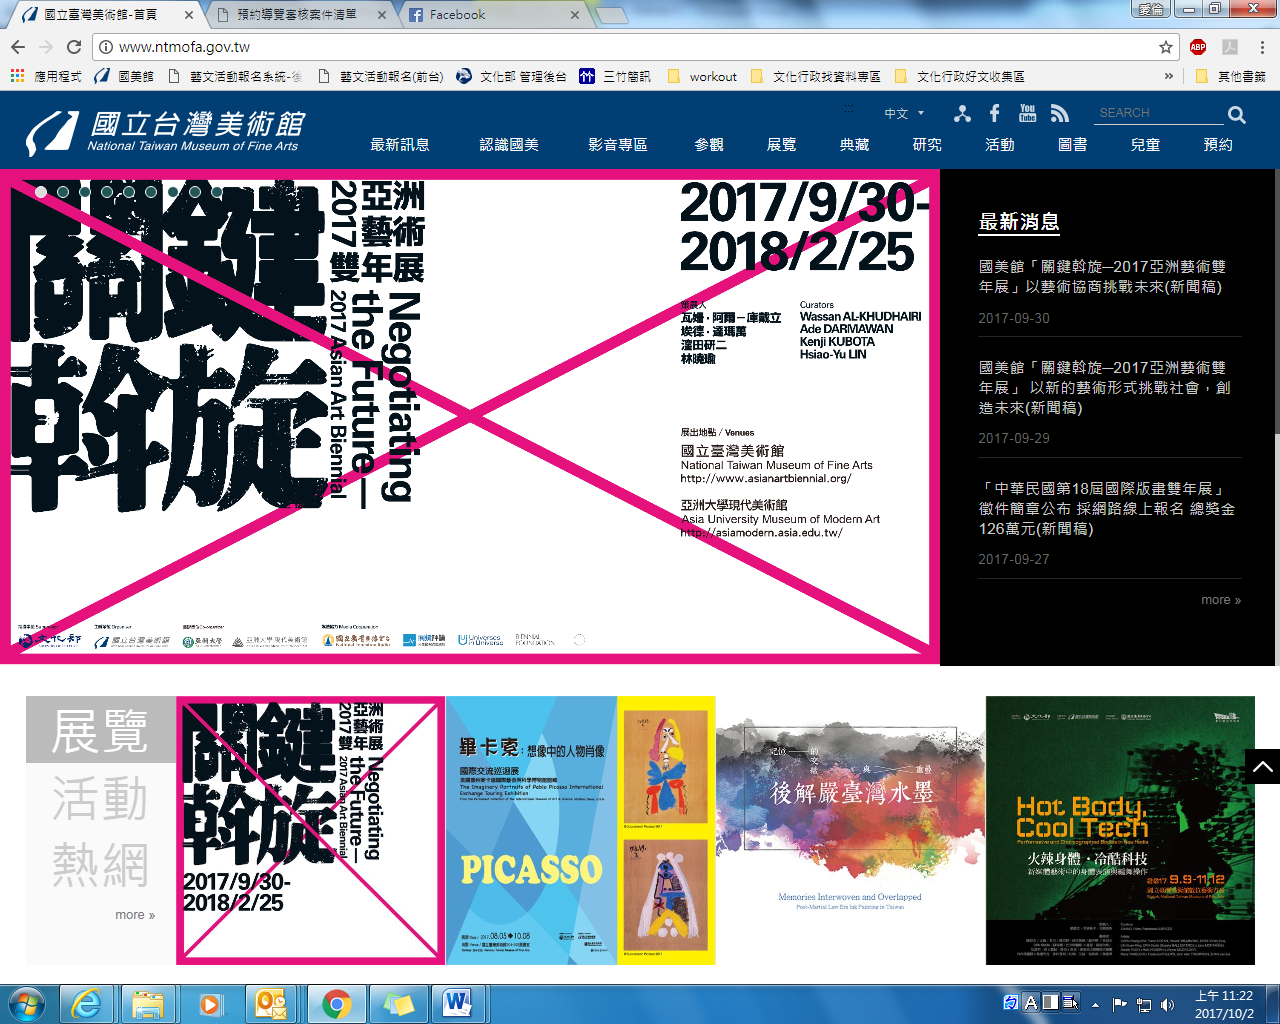Open the PICASSO exhibition thumbnail
1280x1024 pixels.
(x=581, y=831)
